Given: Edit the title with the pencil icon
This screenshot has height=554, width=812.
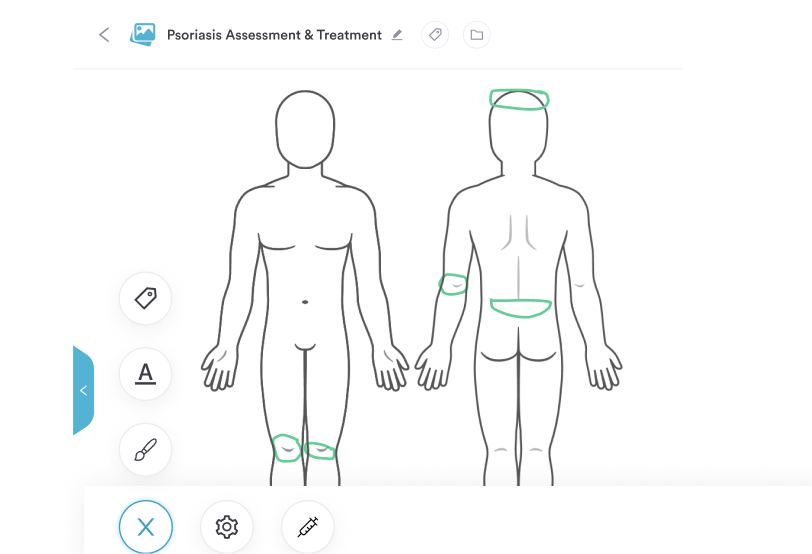Looking at the screenshot, I should [x=397, y=35].
